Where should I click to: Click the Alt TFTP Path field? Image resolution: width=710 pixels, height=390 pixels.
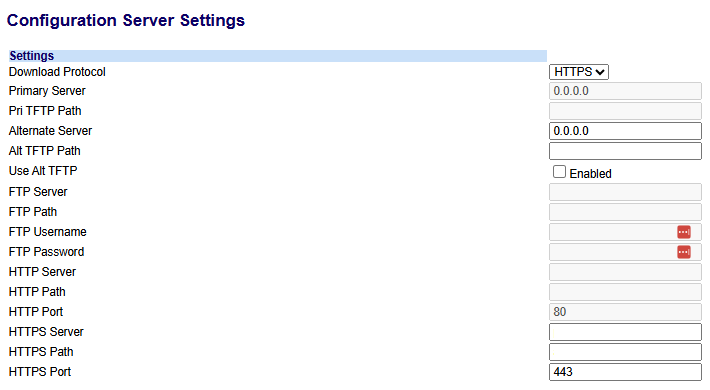pyautogui.click(x=625, y=151)
